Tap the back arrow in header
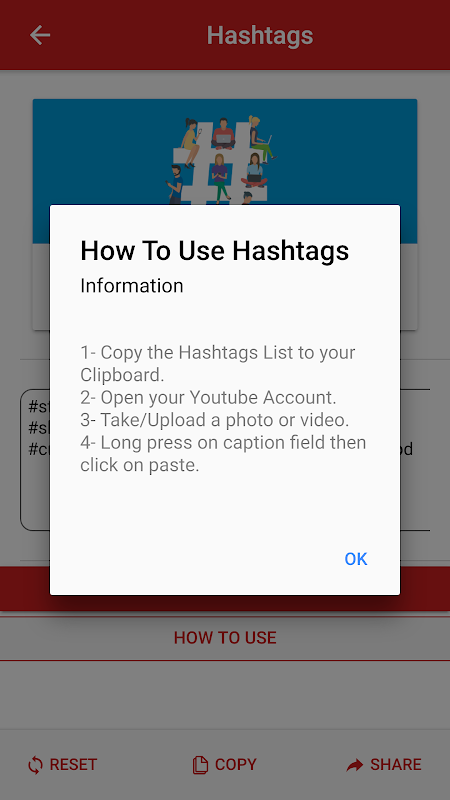This screenshot has height=800, width=450. [x=40, y=35]
